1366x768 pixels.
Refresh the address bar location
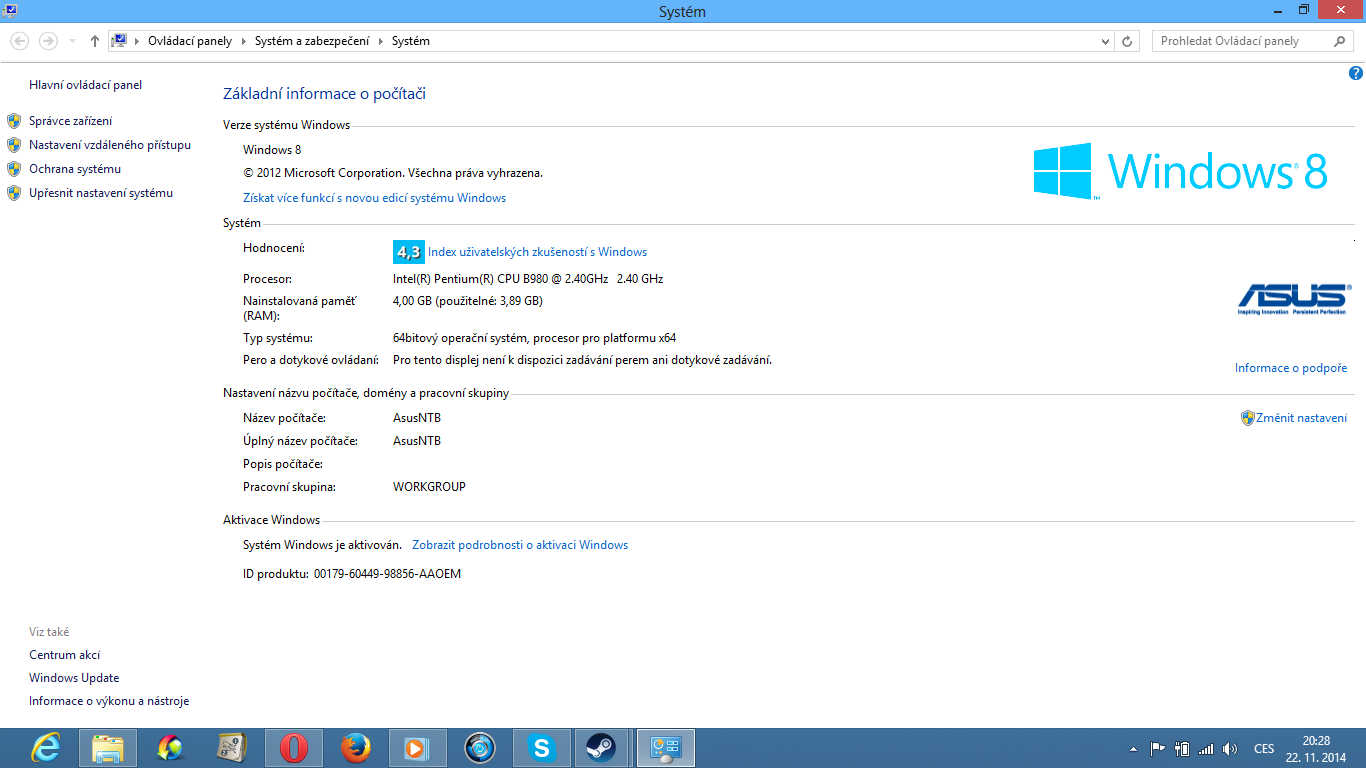pyautogui.click(x=1128, y=41)
